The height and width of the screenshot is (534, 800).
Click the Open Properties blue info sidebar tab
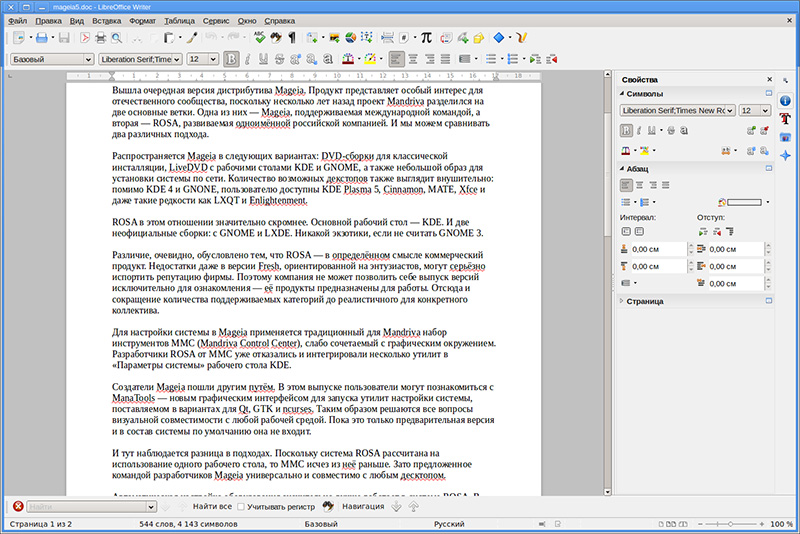pos(785,100)
